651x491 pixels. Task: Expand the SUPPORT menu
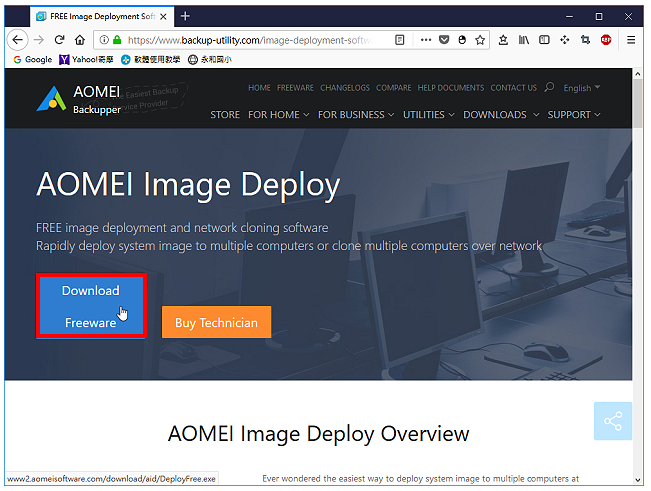pos(574,115)
